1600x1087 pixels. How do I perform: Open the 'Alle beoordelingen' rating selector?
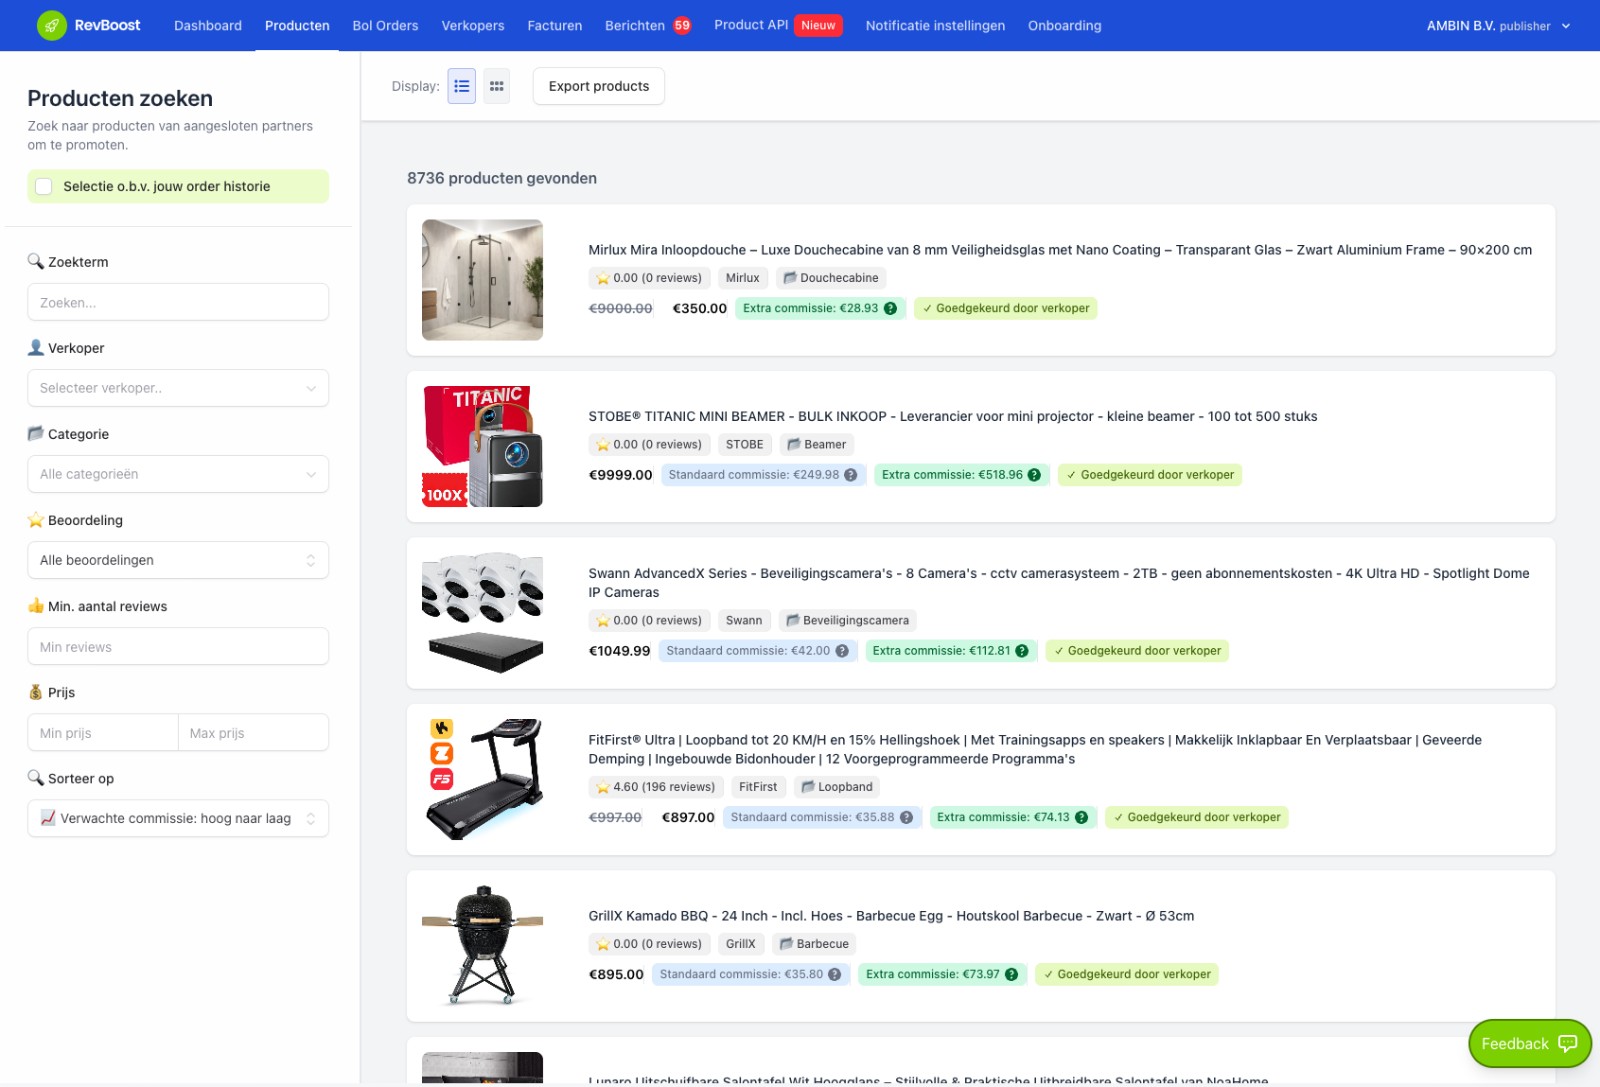coord(178,560)
